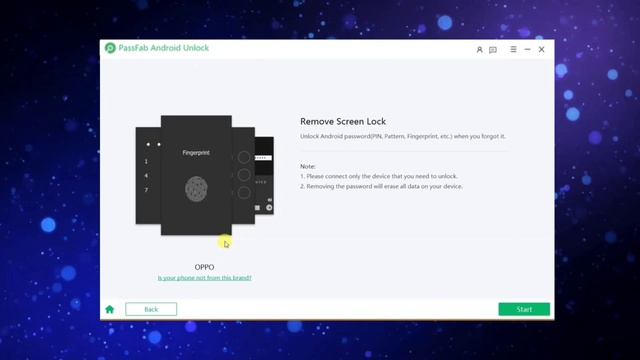Image resolution: width=640 pixels, height=360 pixels.
Task: Click the "Remove Screen Lock" heading
Action: click(343, 121)
